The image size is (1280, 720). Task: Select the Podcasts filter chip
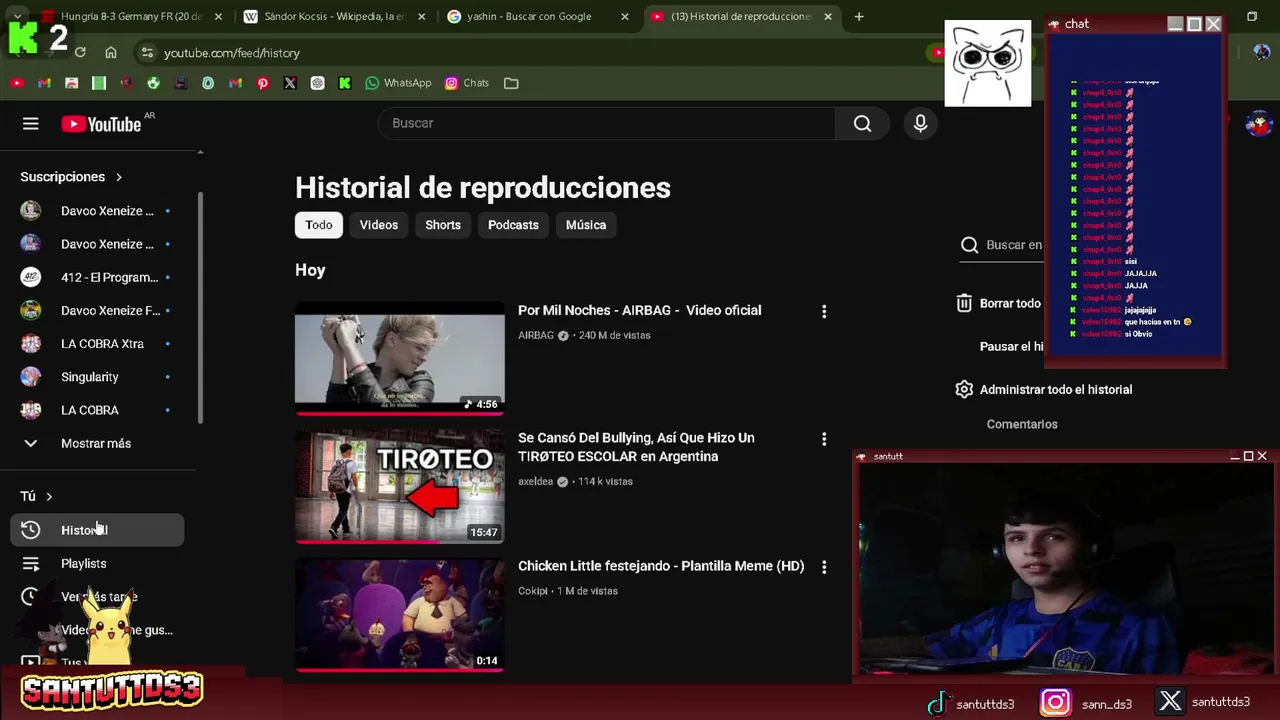(513, 225)
